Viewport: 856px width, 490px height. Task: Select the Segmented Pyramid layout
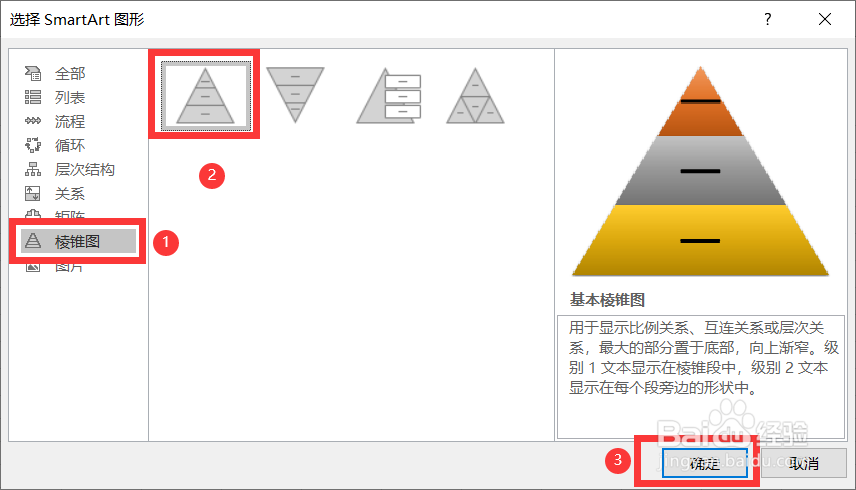pos(475,96)
